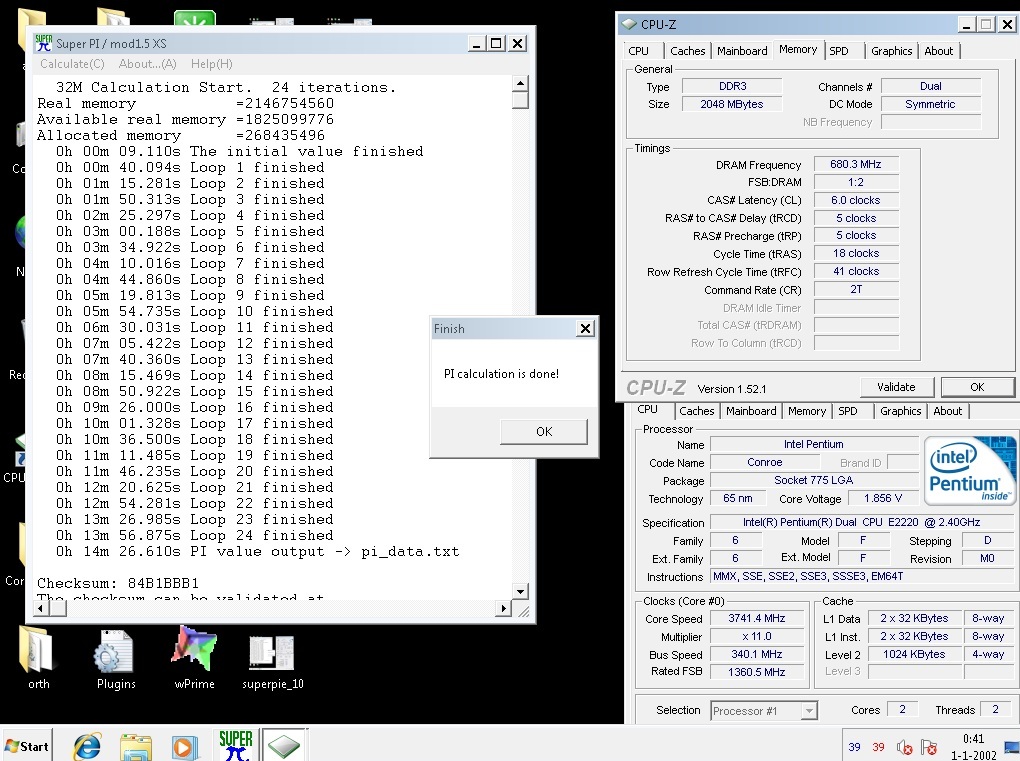Click CAS# Latency value 6.0 clocks
The image size is (1020, 761).
[856, 200]
